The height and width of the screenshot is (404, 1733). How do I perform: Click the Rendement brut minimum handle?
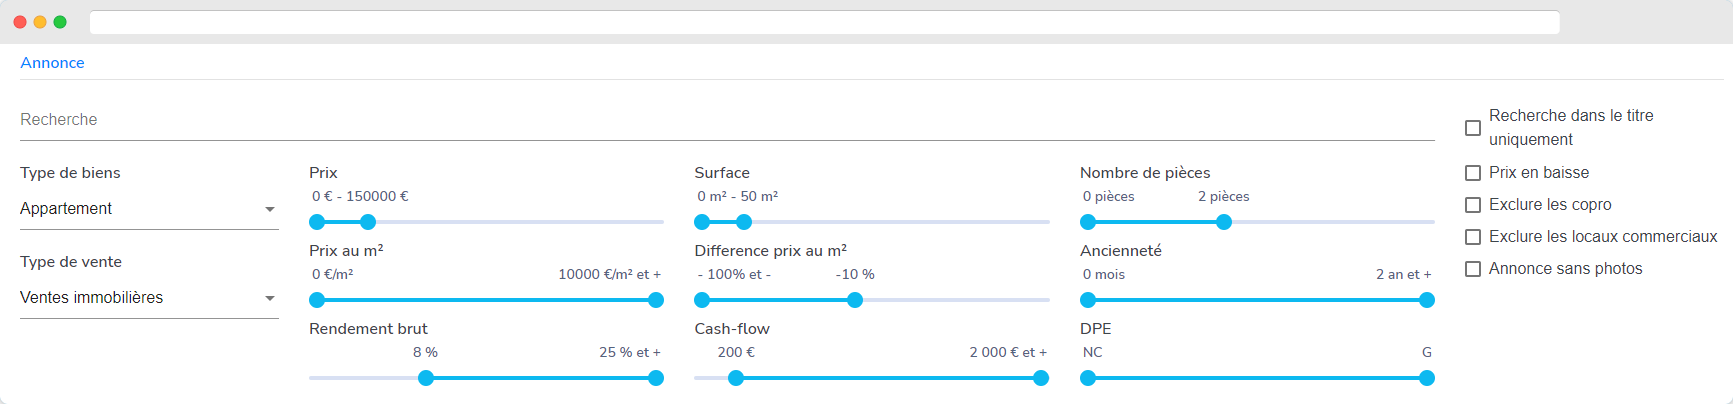tap(426, 378)
